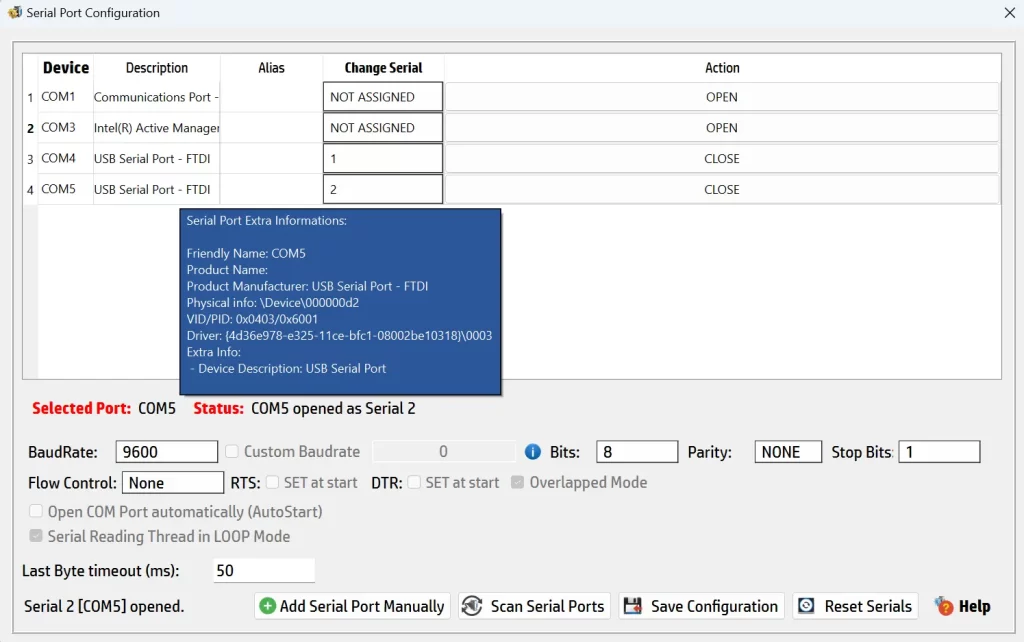The height and width of the screenshot is (642, 1024).
Task: Select the COM5 device cell
Action: (65, 189)
